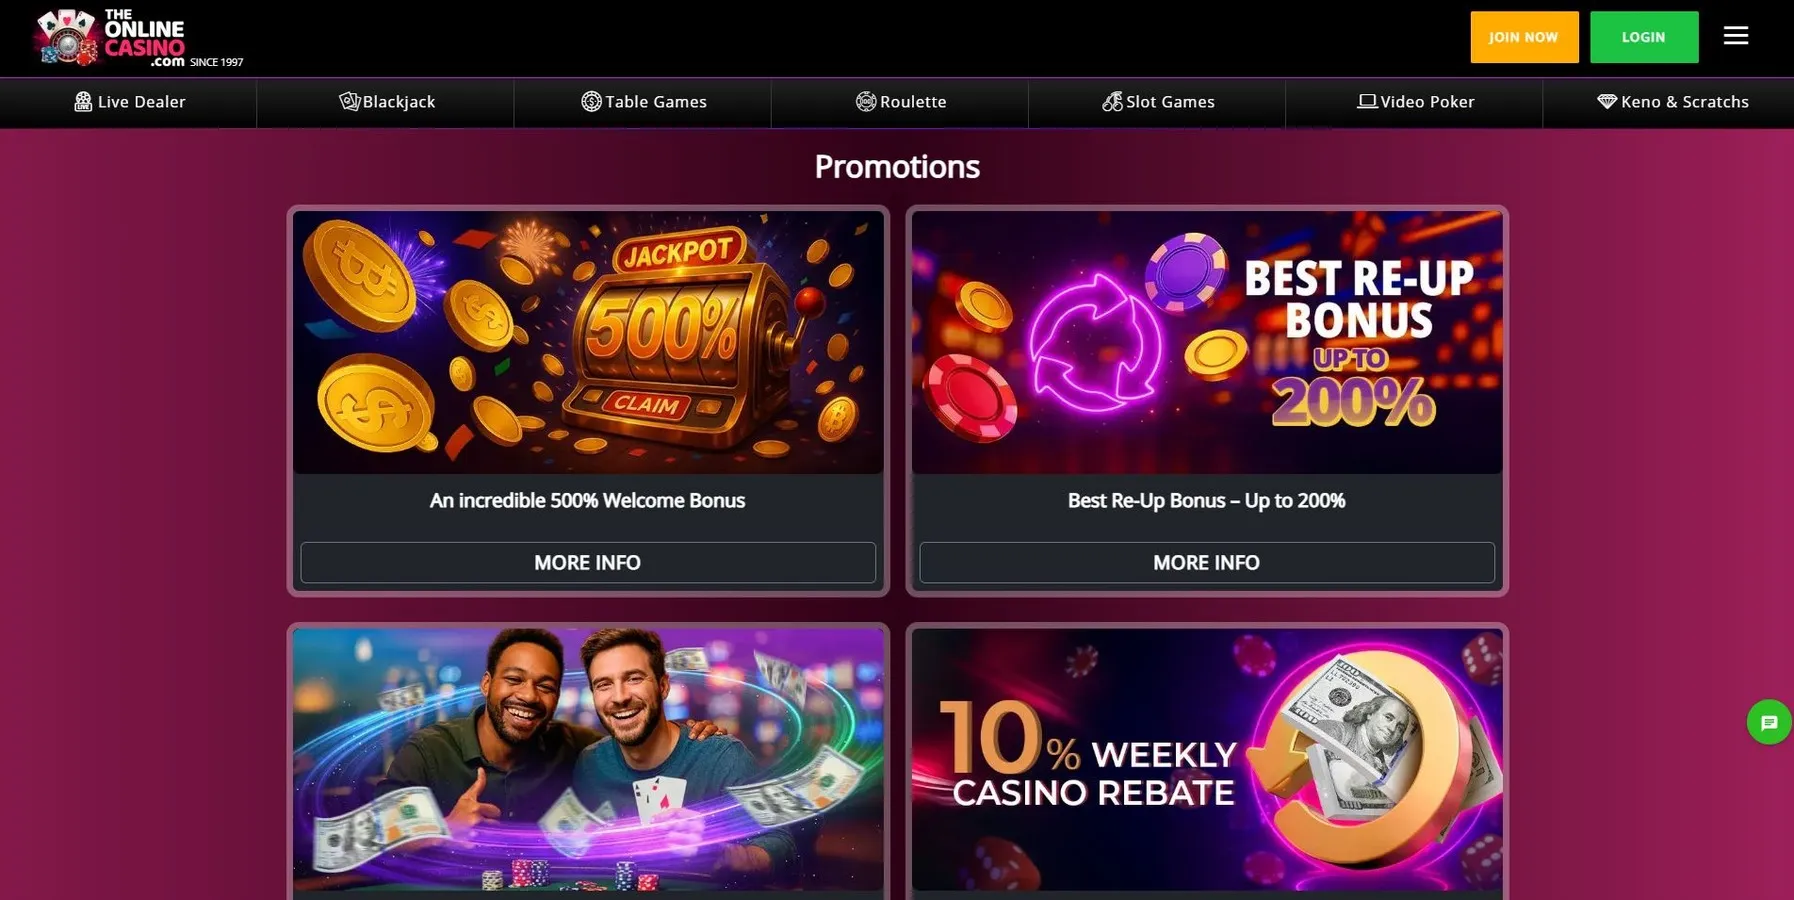The height and width of the screenshot is (900, 1794).
Task: Click MORE INFO for 500% Welcome Bonus
Action: 588,563
